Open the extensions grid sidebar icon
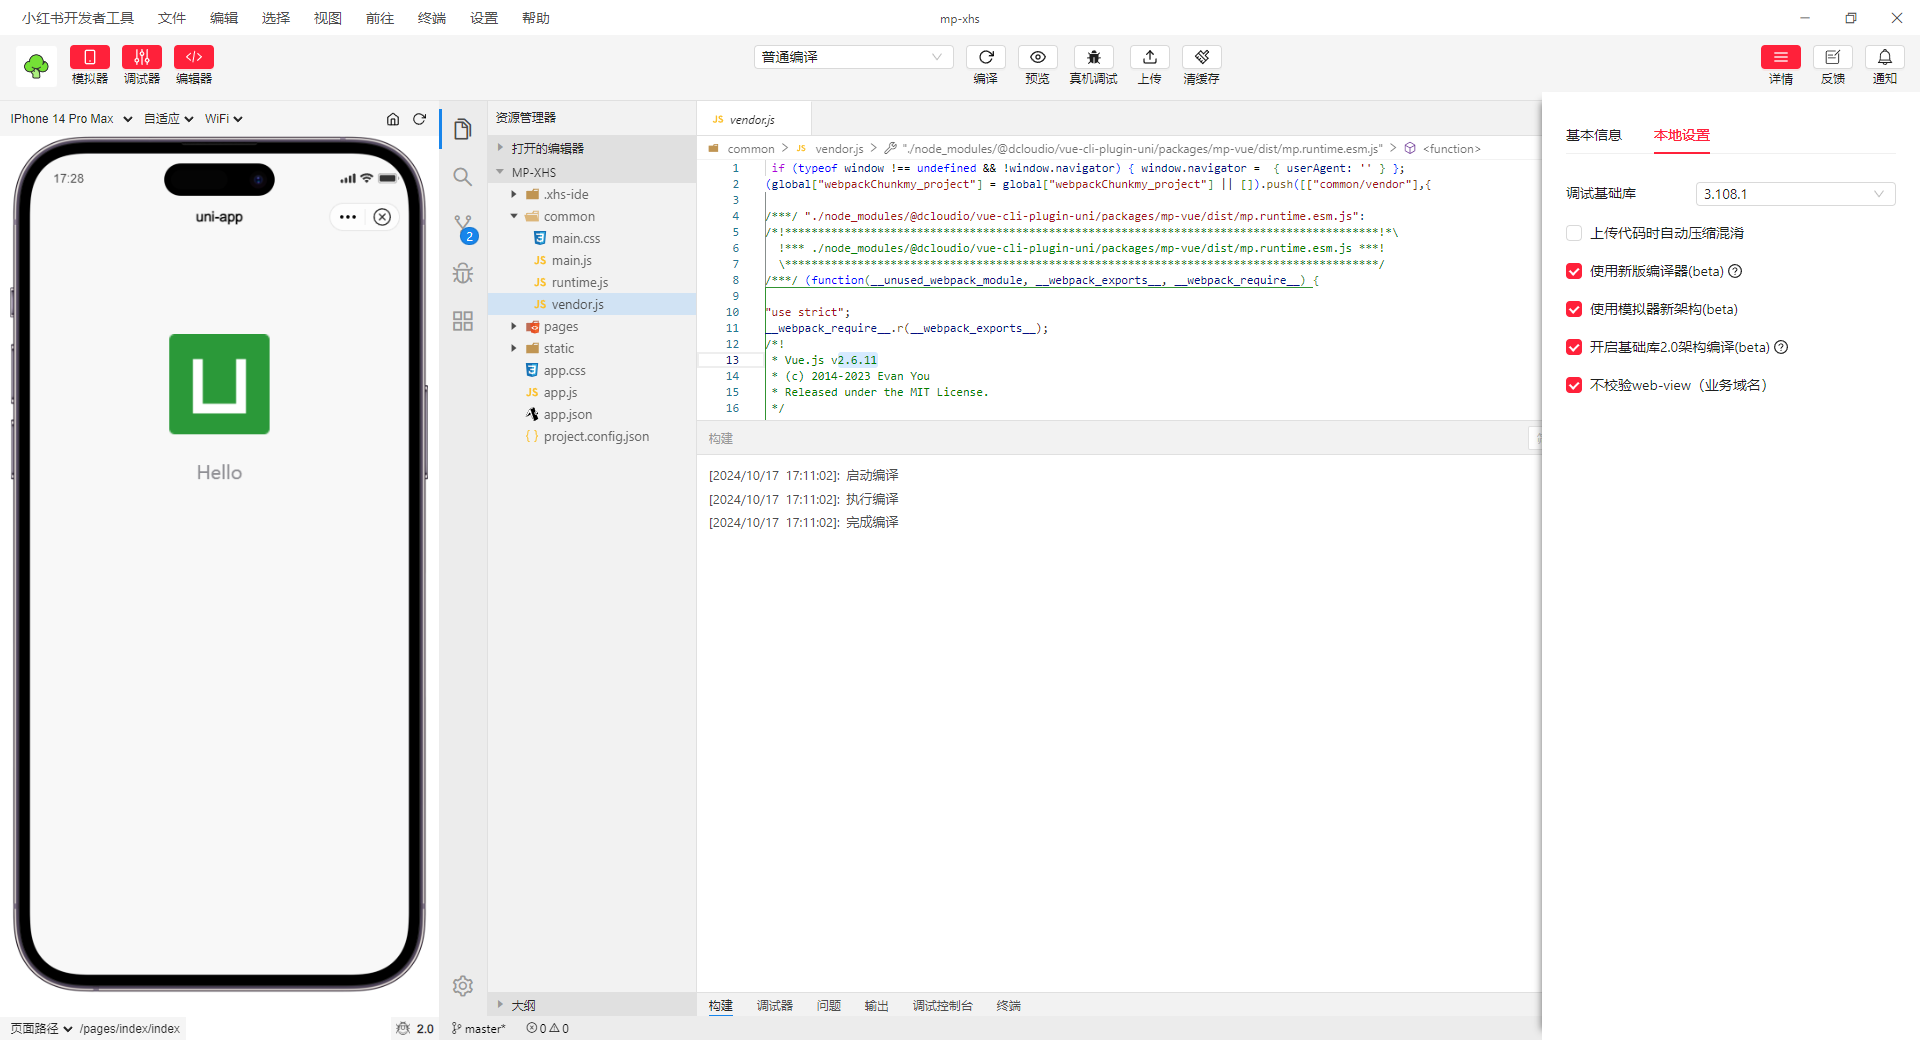Screen dimensions: 1920x1040 463,321
